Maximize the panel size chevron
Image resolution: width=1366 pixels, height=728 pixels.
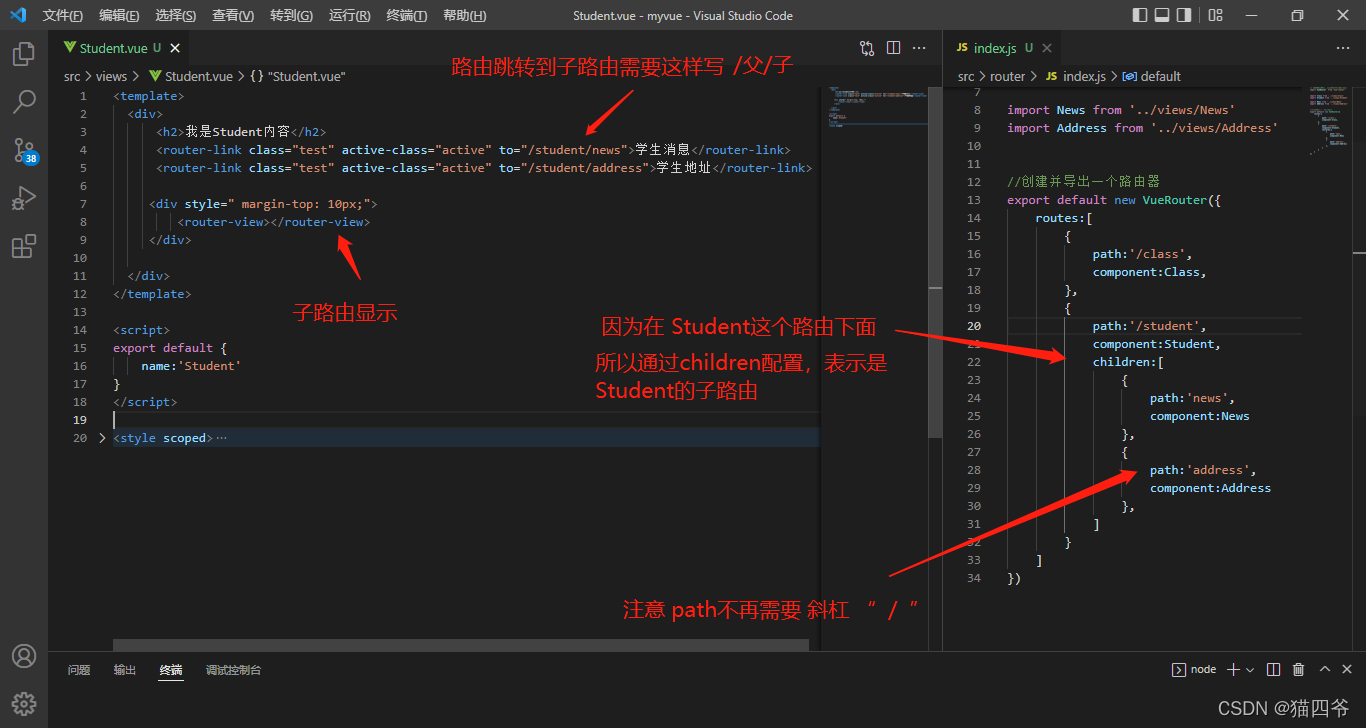[1325, 670]
